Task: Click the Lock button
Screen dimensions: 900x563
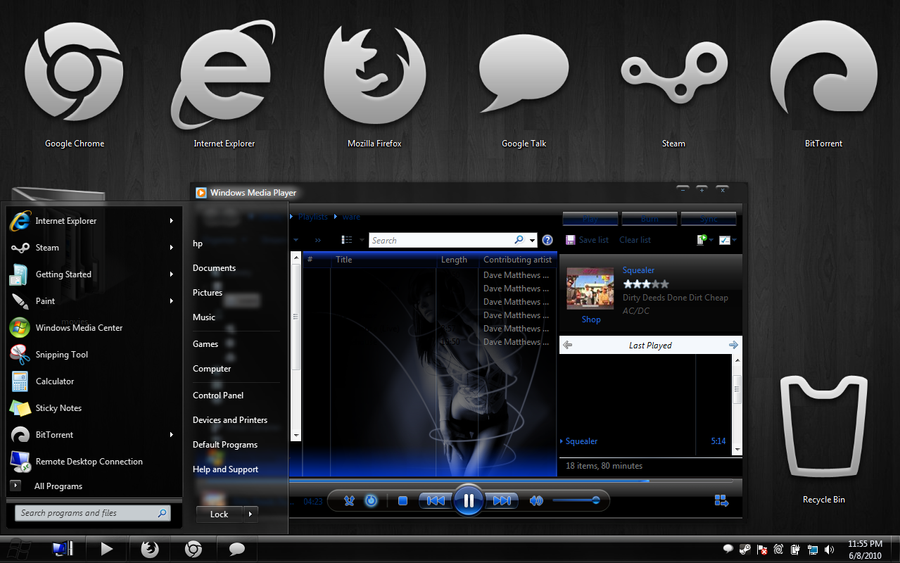Action: coord(219,514)
